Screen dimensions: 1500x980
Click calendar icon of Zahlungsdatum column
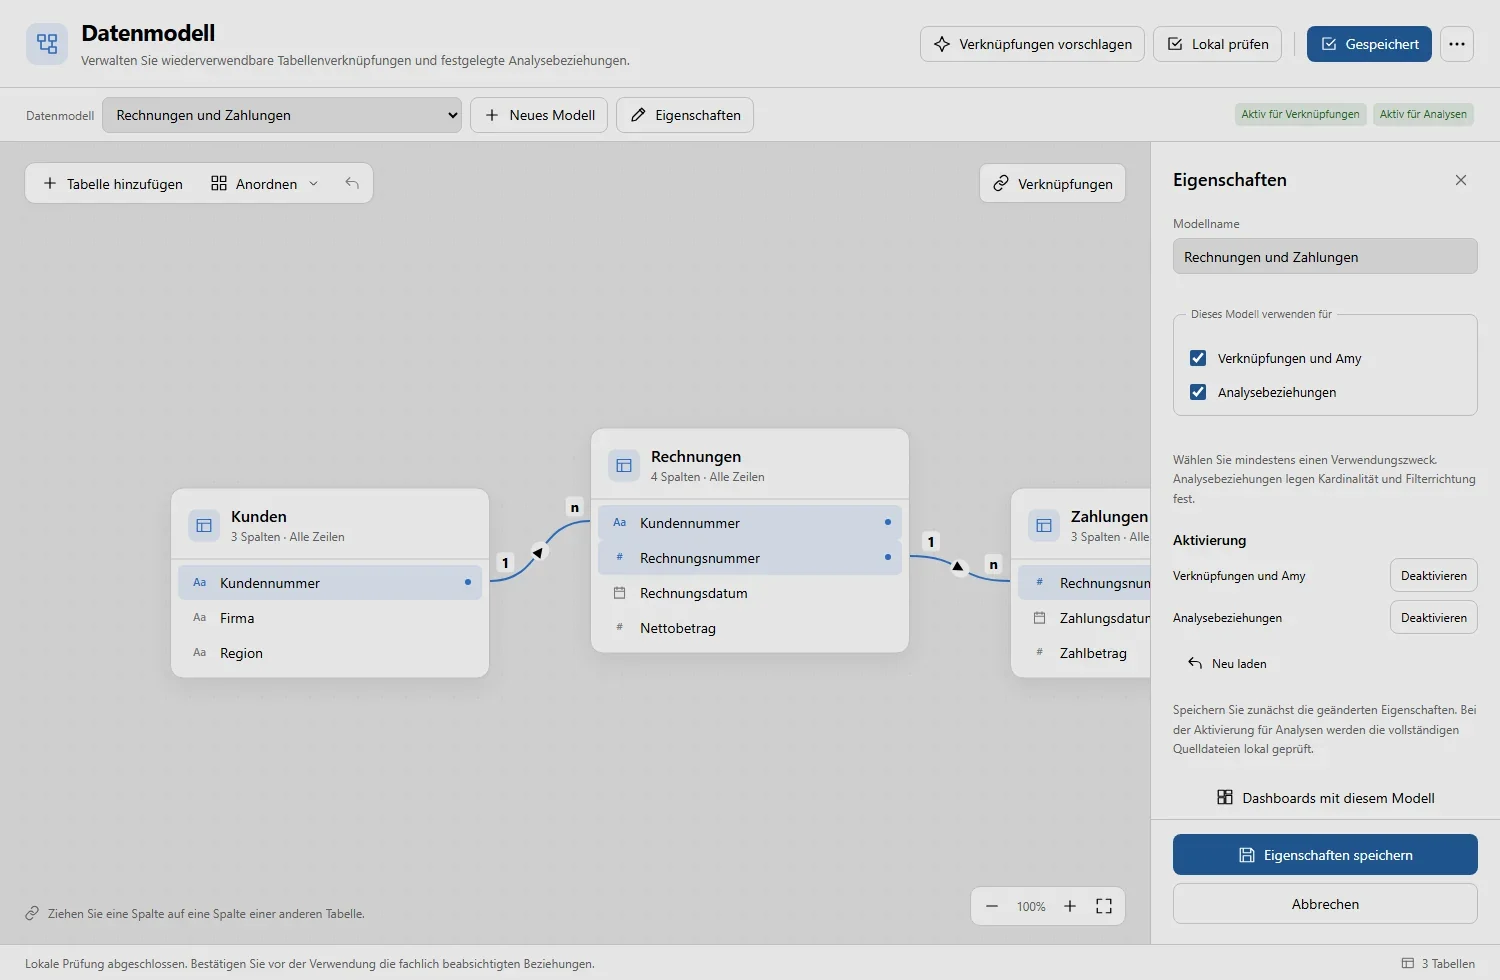[x=1039, y=618]
